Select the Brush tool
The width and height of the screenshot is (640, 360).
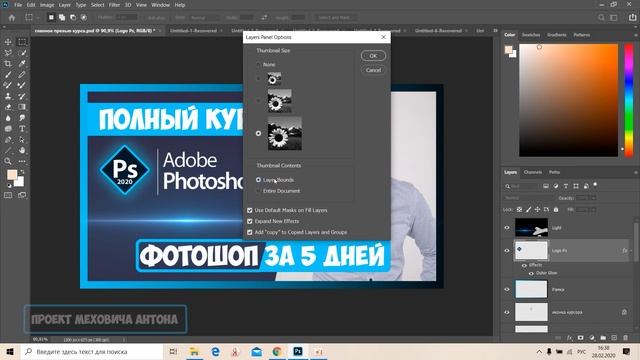pyautogui.click(x=8, y=74)
